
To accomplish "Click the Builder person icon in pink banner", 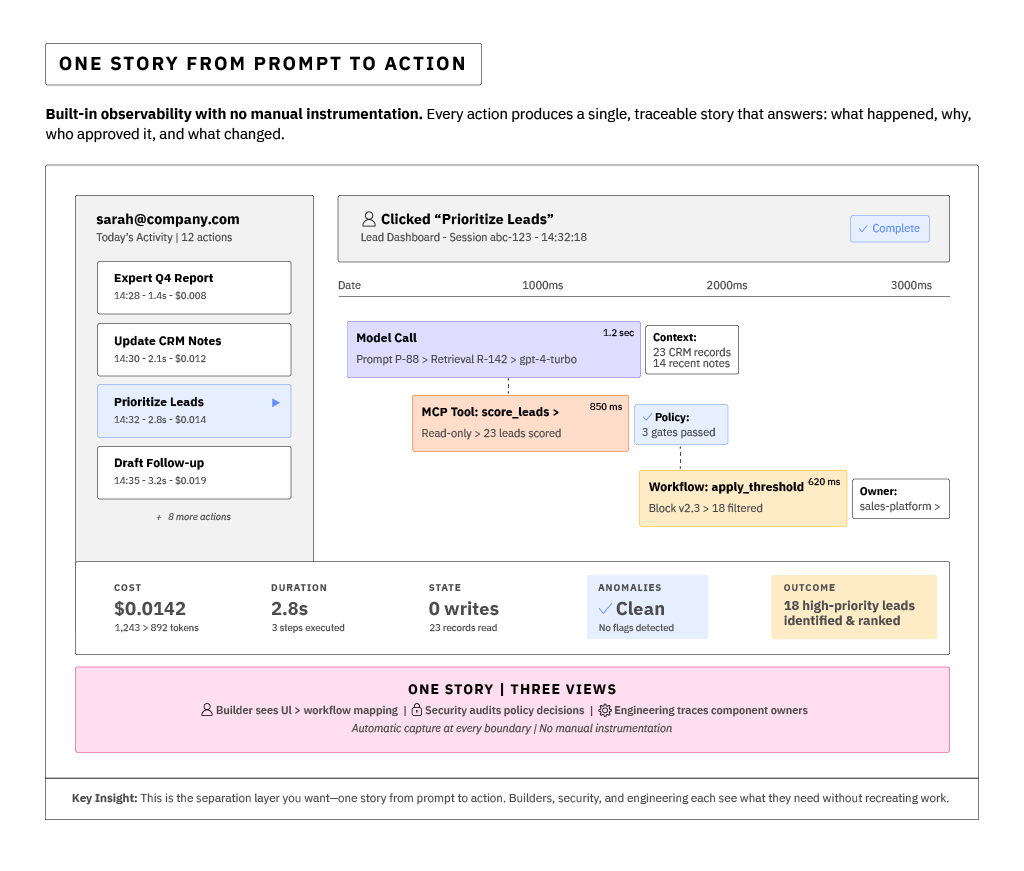I will coord(206,710).
